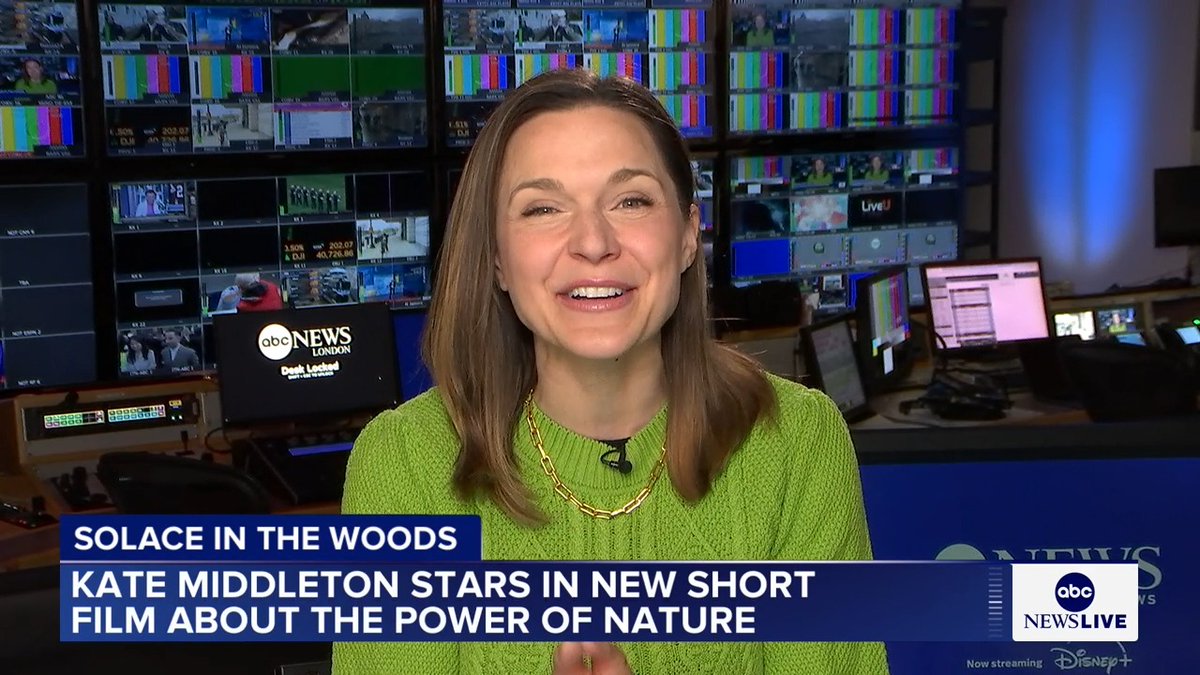The height and width of the screenshot is (675, 1200).
Task: Click 'Desk Locked' on the London monitor
Action: click(x=309, y=368)
